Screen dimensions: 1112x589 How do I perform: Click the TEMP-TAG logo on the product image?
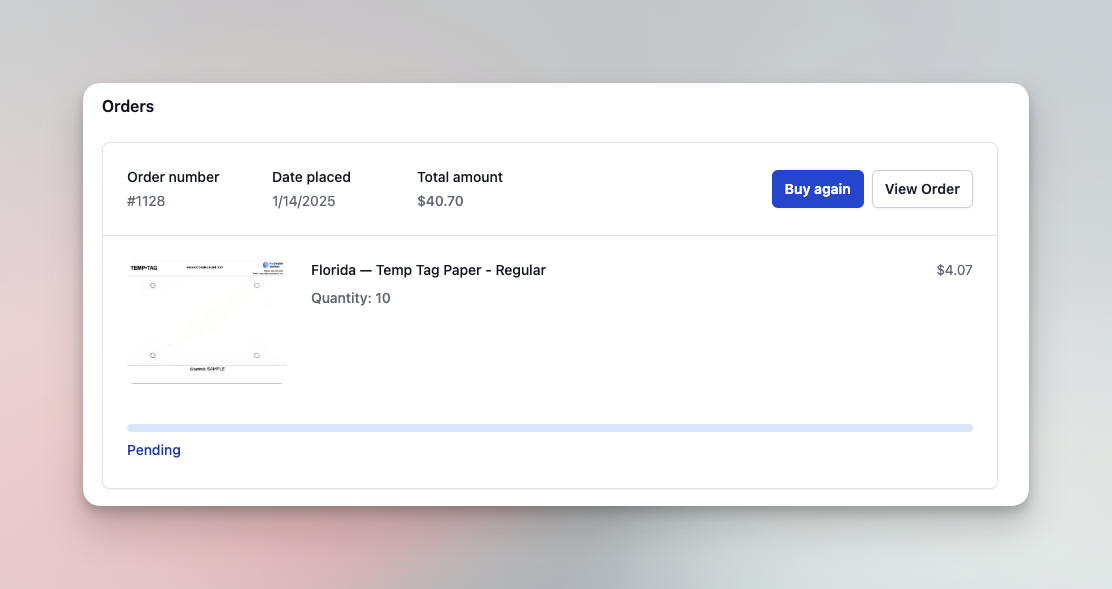pyautogui.click(x=143, y=268)
